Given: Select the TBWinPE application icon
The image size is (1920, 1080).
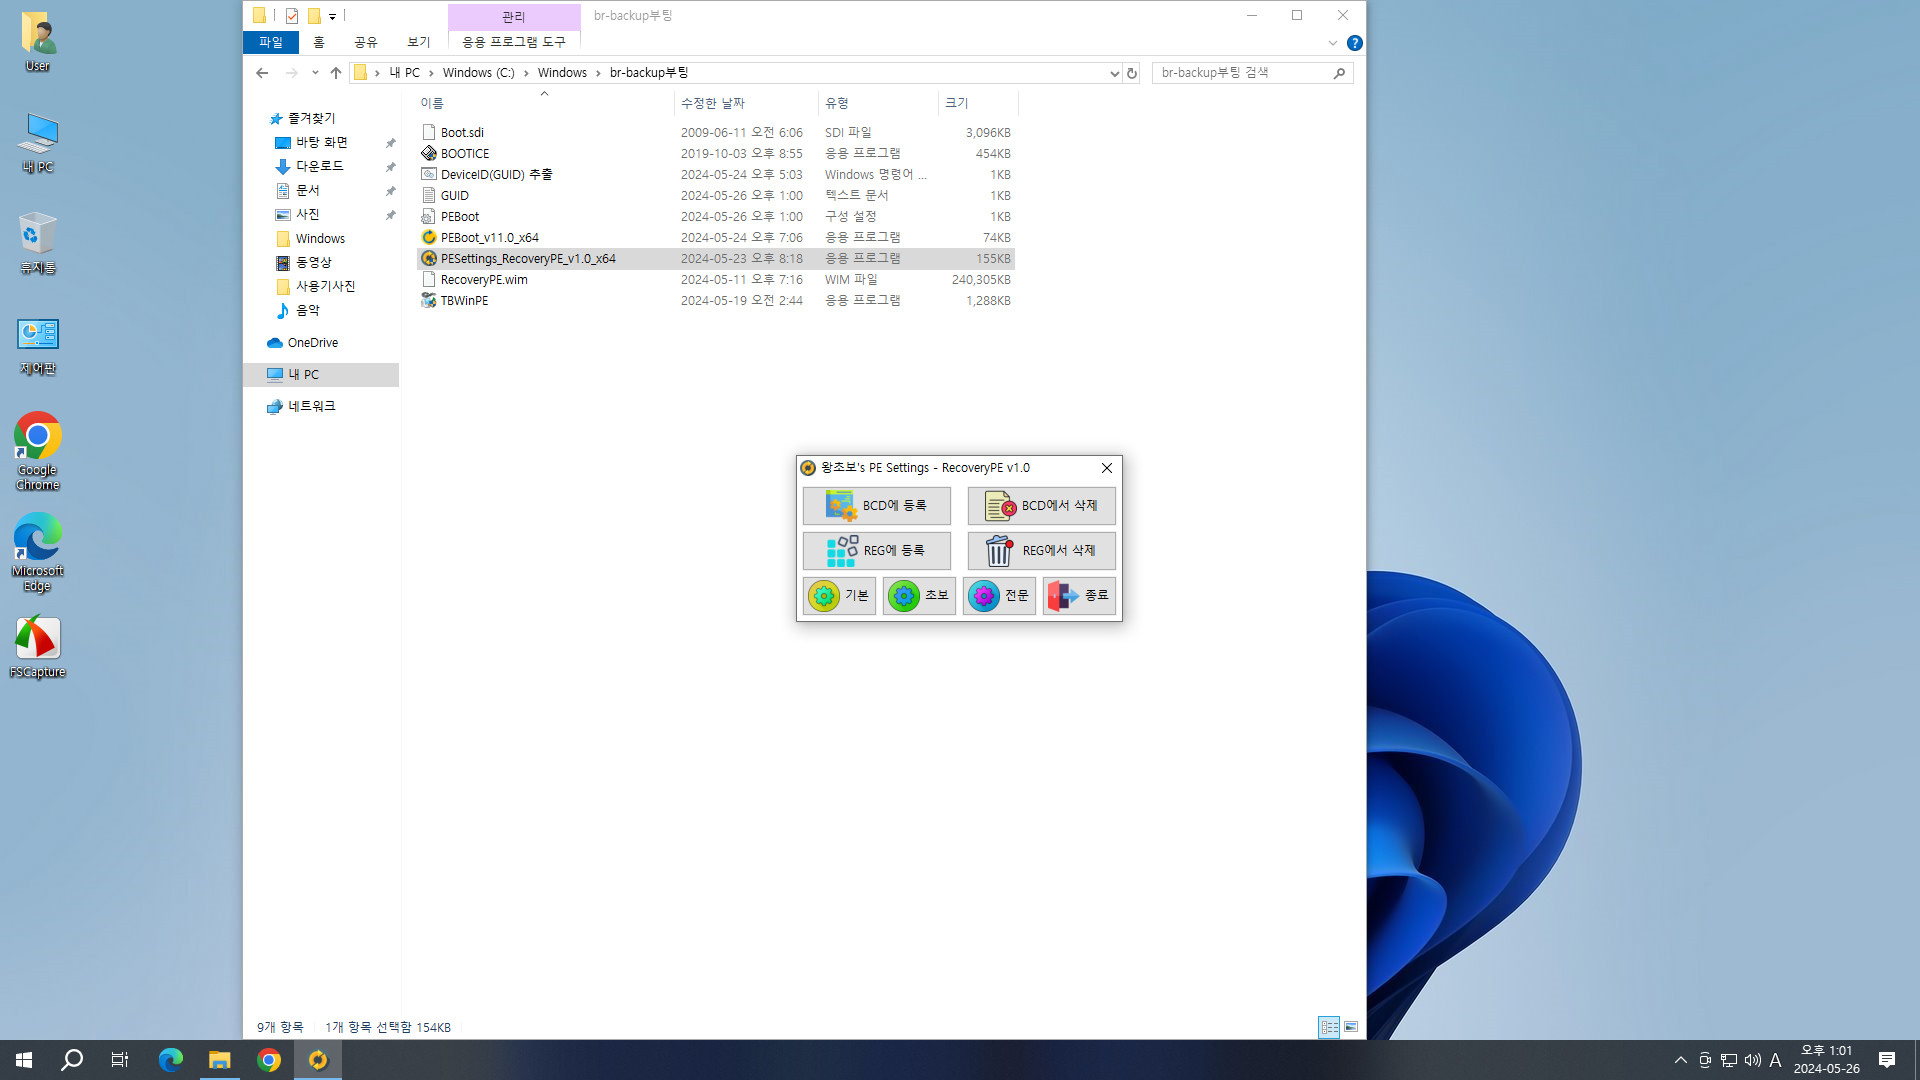Looking at the screenshot, I should (429, 300).
